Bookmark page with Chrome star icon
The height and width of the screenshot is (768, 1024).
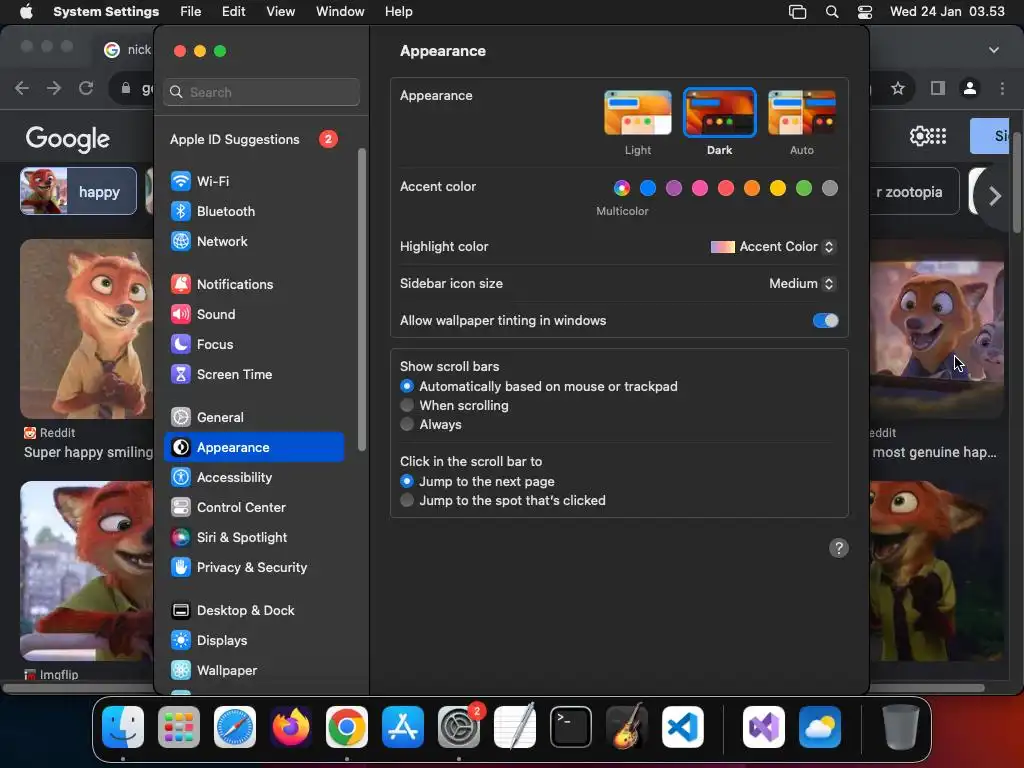[898, 88]
